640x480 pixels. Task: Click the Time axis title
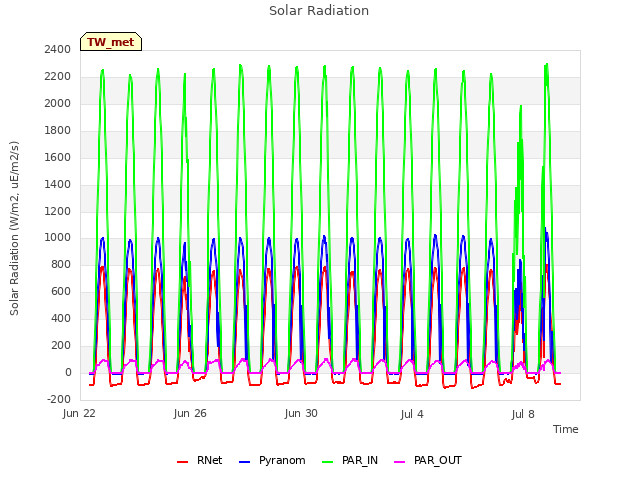[565, 429]
